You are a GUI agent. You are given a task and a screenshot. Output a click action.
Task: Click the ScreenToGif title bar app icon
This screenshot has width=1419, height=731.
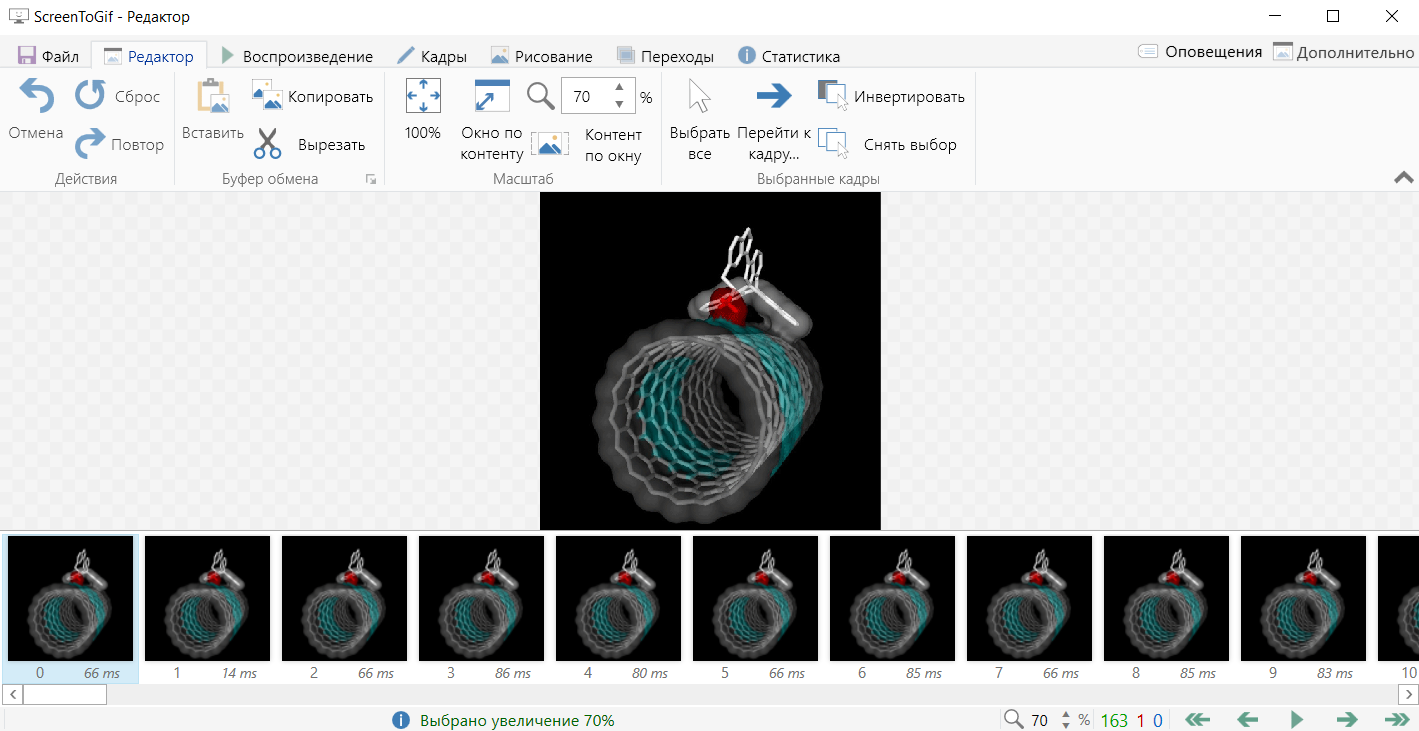(17, 16)
